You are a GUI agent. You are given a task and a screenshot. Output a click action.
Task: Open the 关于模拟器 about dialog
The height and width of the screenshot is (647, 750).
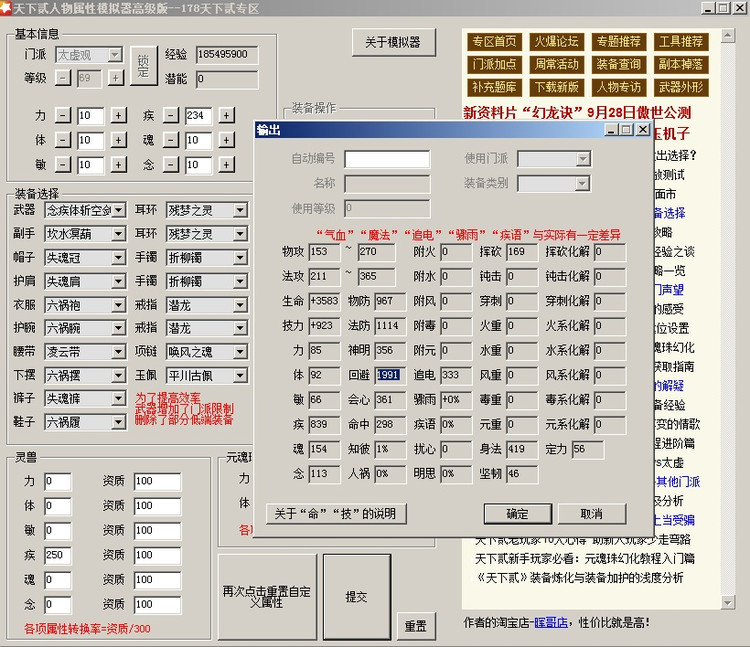[394, 43]
